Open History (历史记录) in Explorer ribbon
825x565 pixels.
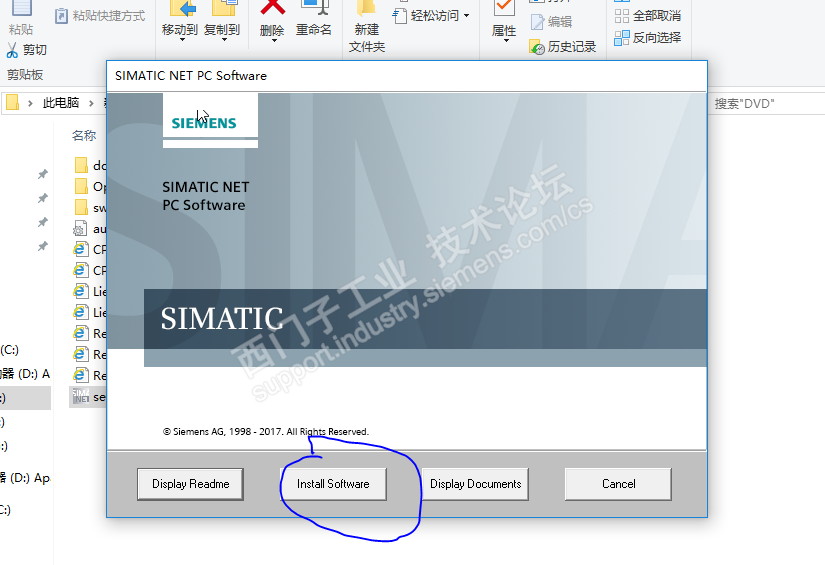click(562, 47)
